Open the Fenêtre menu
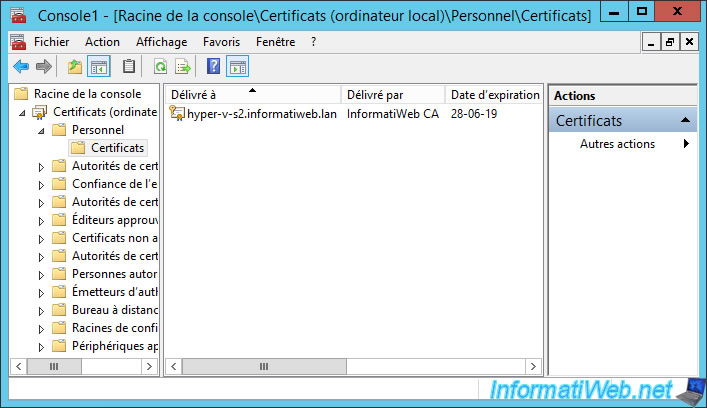Image resolution: width=707 pixels, height=408 pixels. point(275,42)
